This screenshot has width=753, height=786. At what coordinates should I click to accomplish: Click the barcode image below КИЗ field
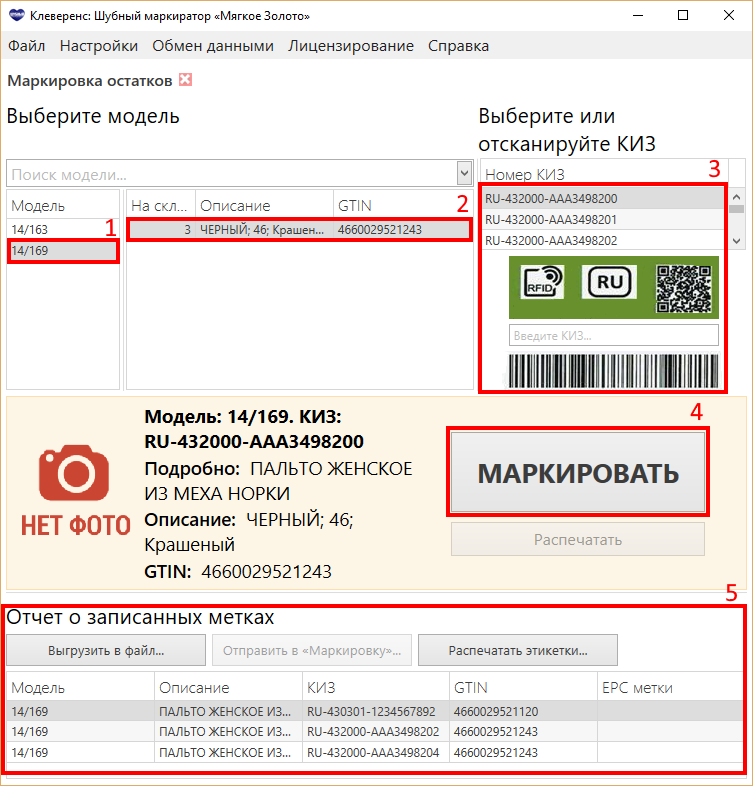click(x=614, y=371)
